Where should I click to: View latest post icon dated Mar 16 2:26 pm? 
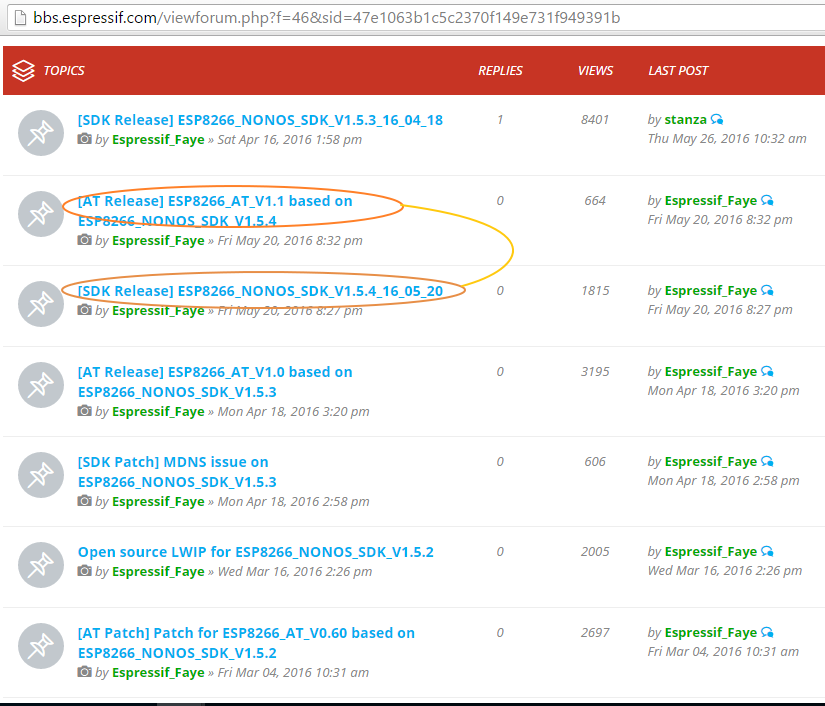pos(768,552)
